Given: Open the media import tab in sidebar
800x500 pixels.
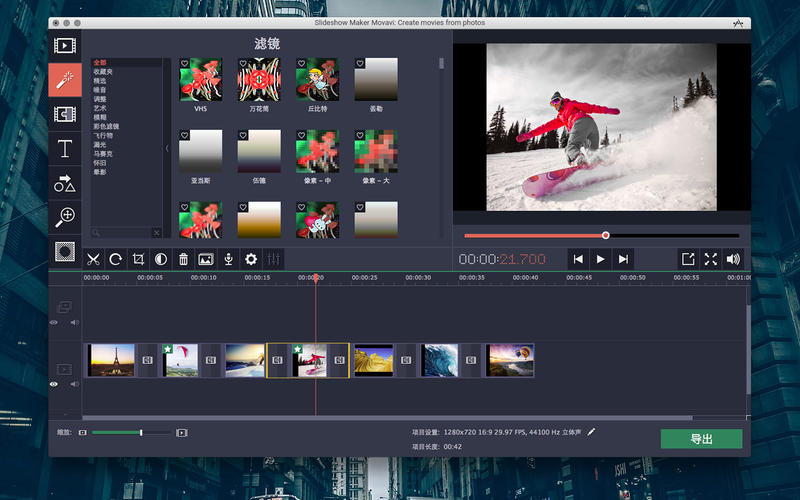Looking at the screenshot, I should tap(65, 46).
